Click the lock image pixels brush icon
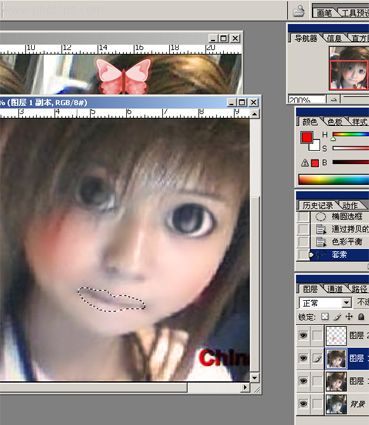Viewport: 369px width, 425px height. click(337, 317)
